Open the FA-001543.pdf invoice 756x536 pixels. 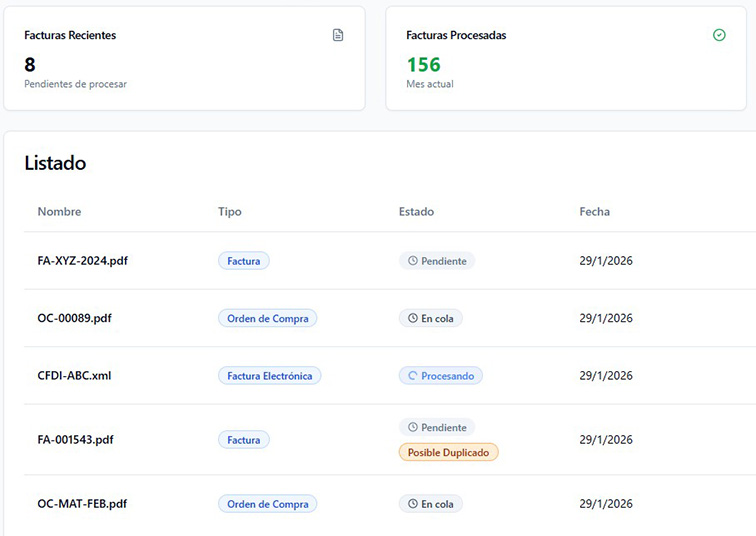tap(75, 440)
